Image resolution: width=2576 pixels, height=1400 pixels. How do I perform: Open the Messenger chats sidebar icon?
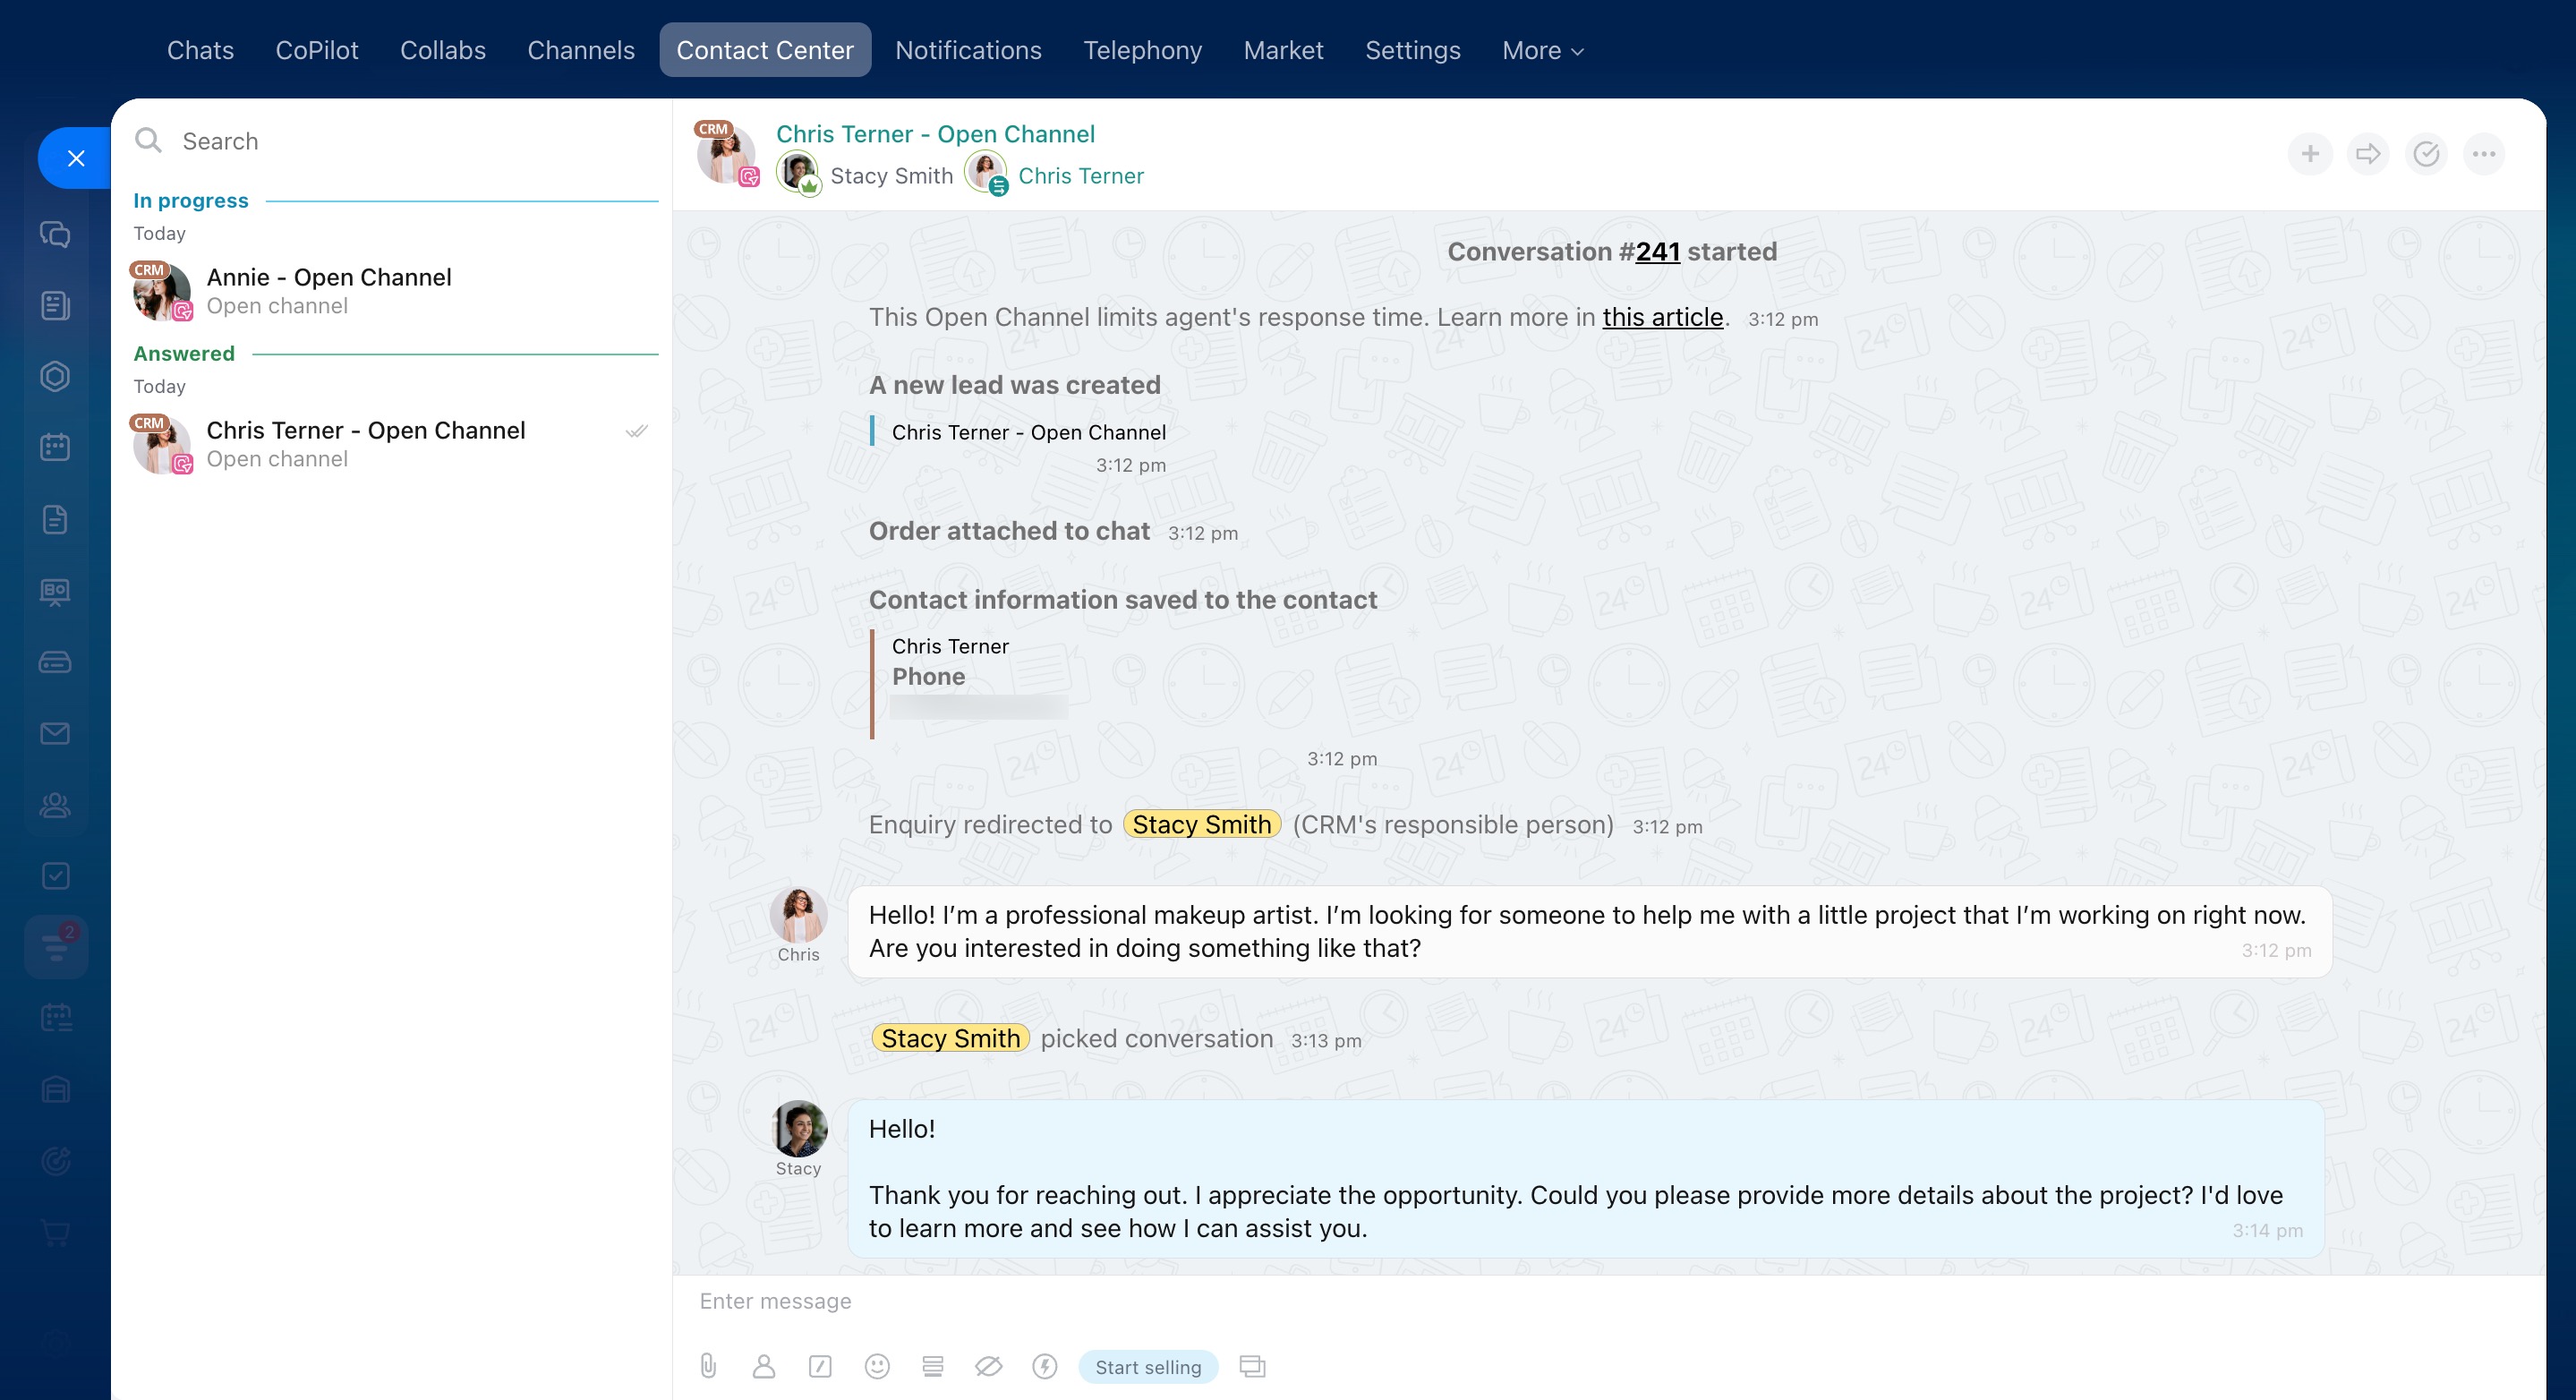coord(55,234)
